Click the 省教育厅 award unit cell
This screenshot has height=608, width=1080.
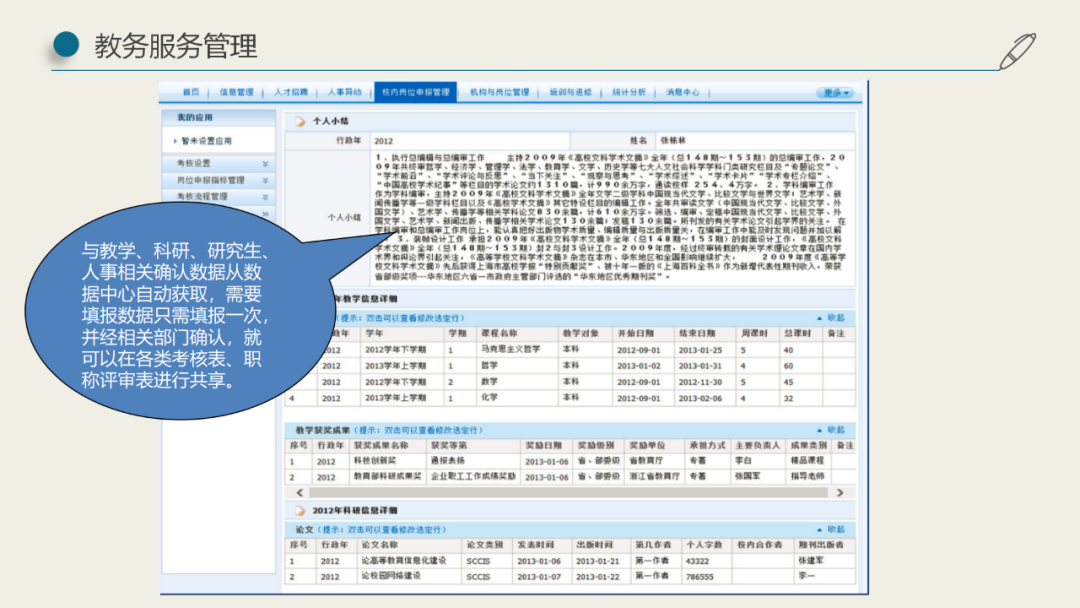[646, 461]
